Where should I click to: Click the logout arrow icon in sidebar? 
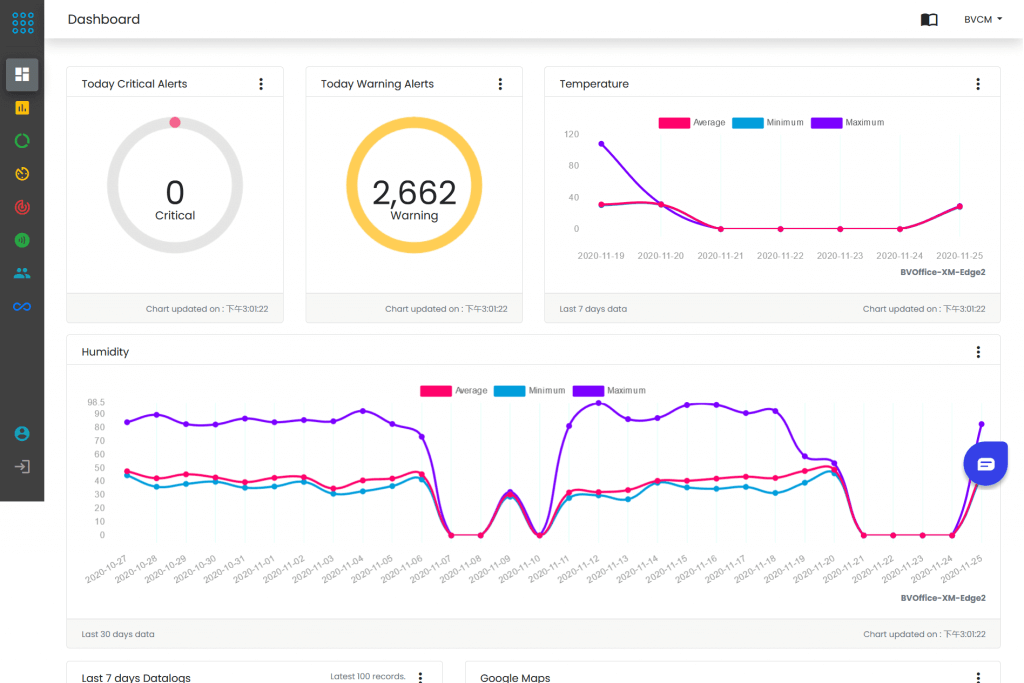pos(22,467)
